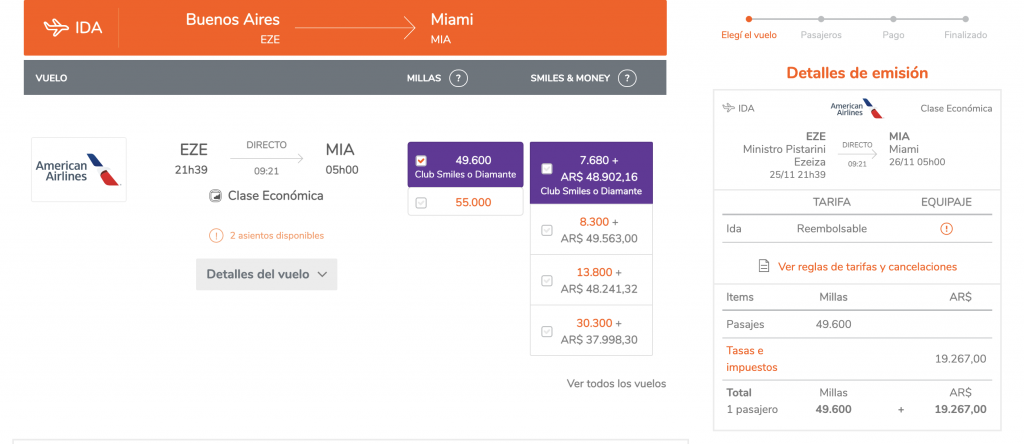
Task: Click 'Clase Económica' label in Detalles panel
Action: pos(956,108)
